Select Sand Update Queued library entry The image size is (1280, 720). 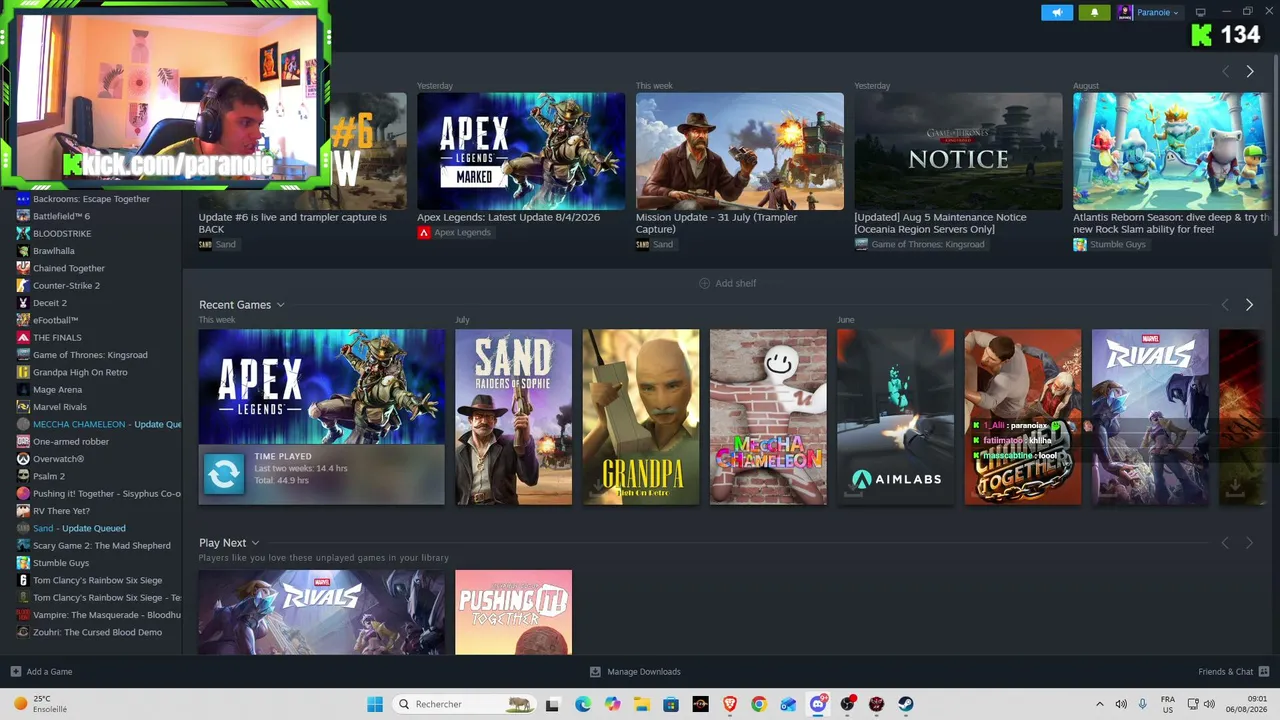point(79,528)
